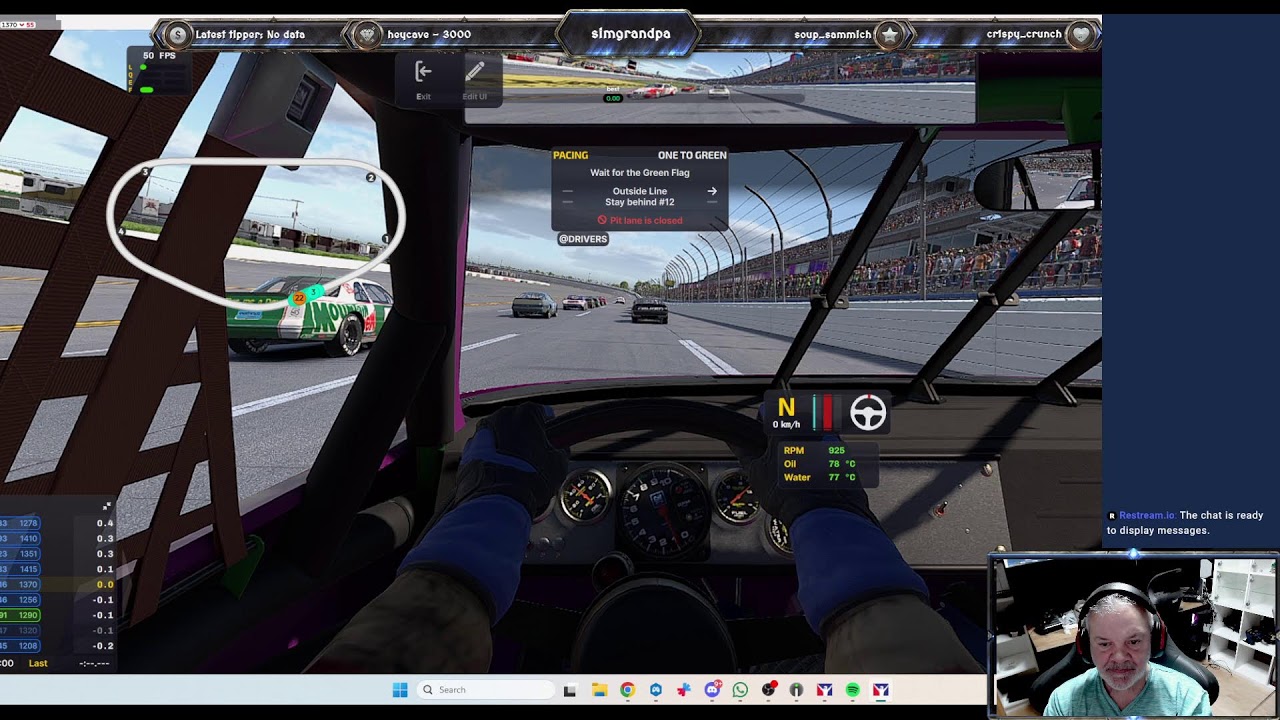Click the red pedal input bar
1280x720 pixels.
point(827,413)
